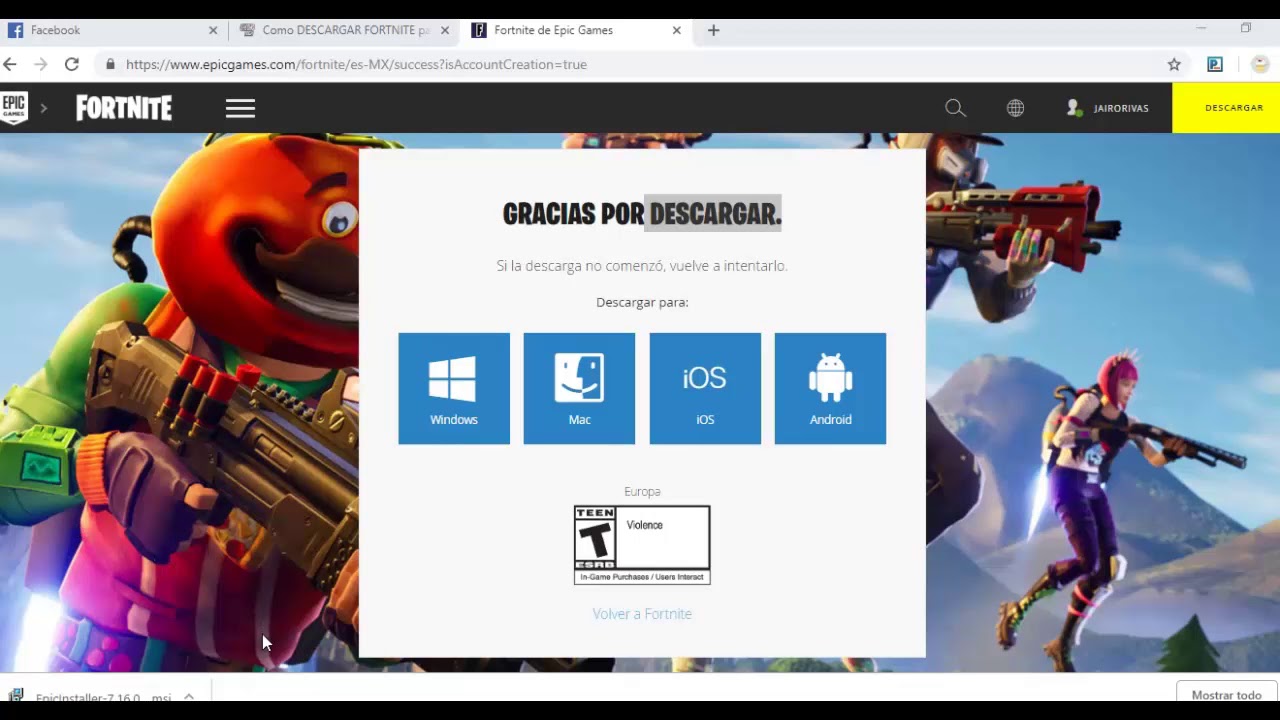1280x720 pixels.
Task: Download Fortnite for Android
Action: [830, 388]
